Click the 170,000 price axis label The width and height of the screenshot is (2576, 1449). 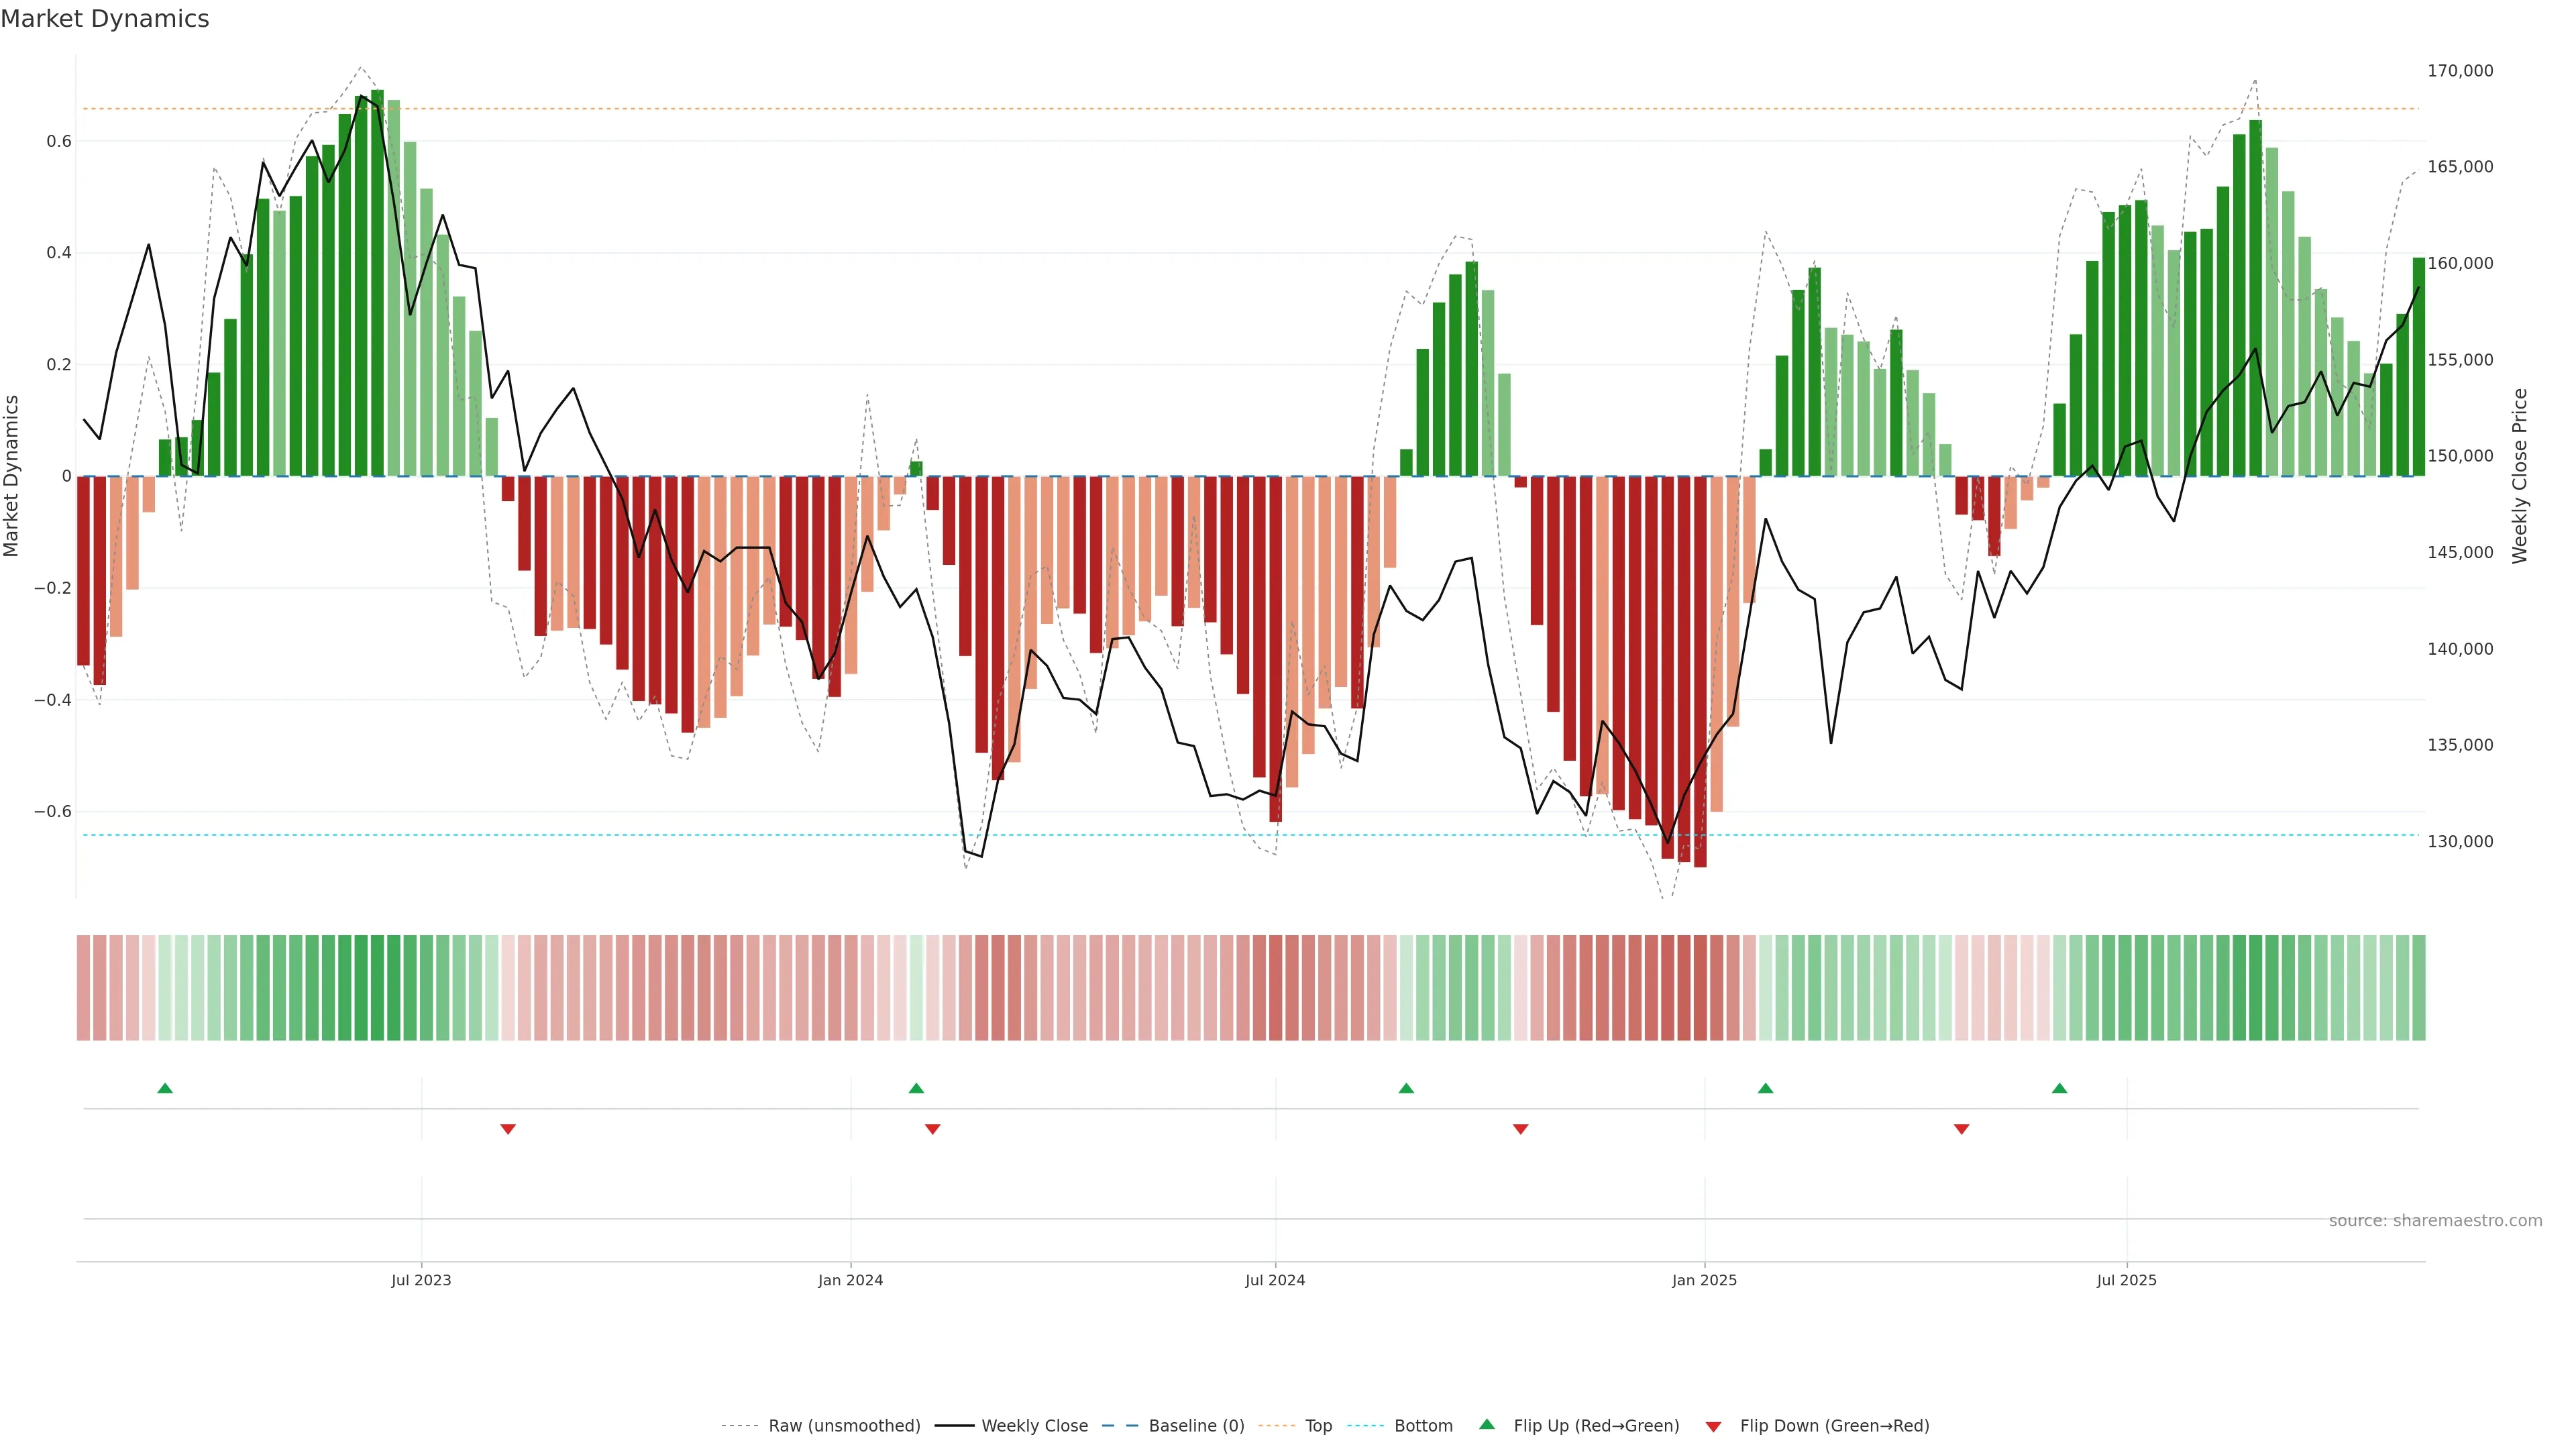(x=2460, y=71)
